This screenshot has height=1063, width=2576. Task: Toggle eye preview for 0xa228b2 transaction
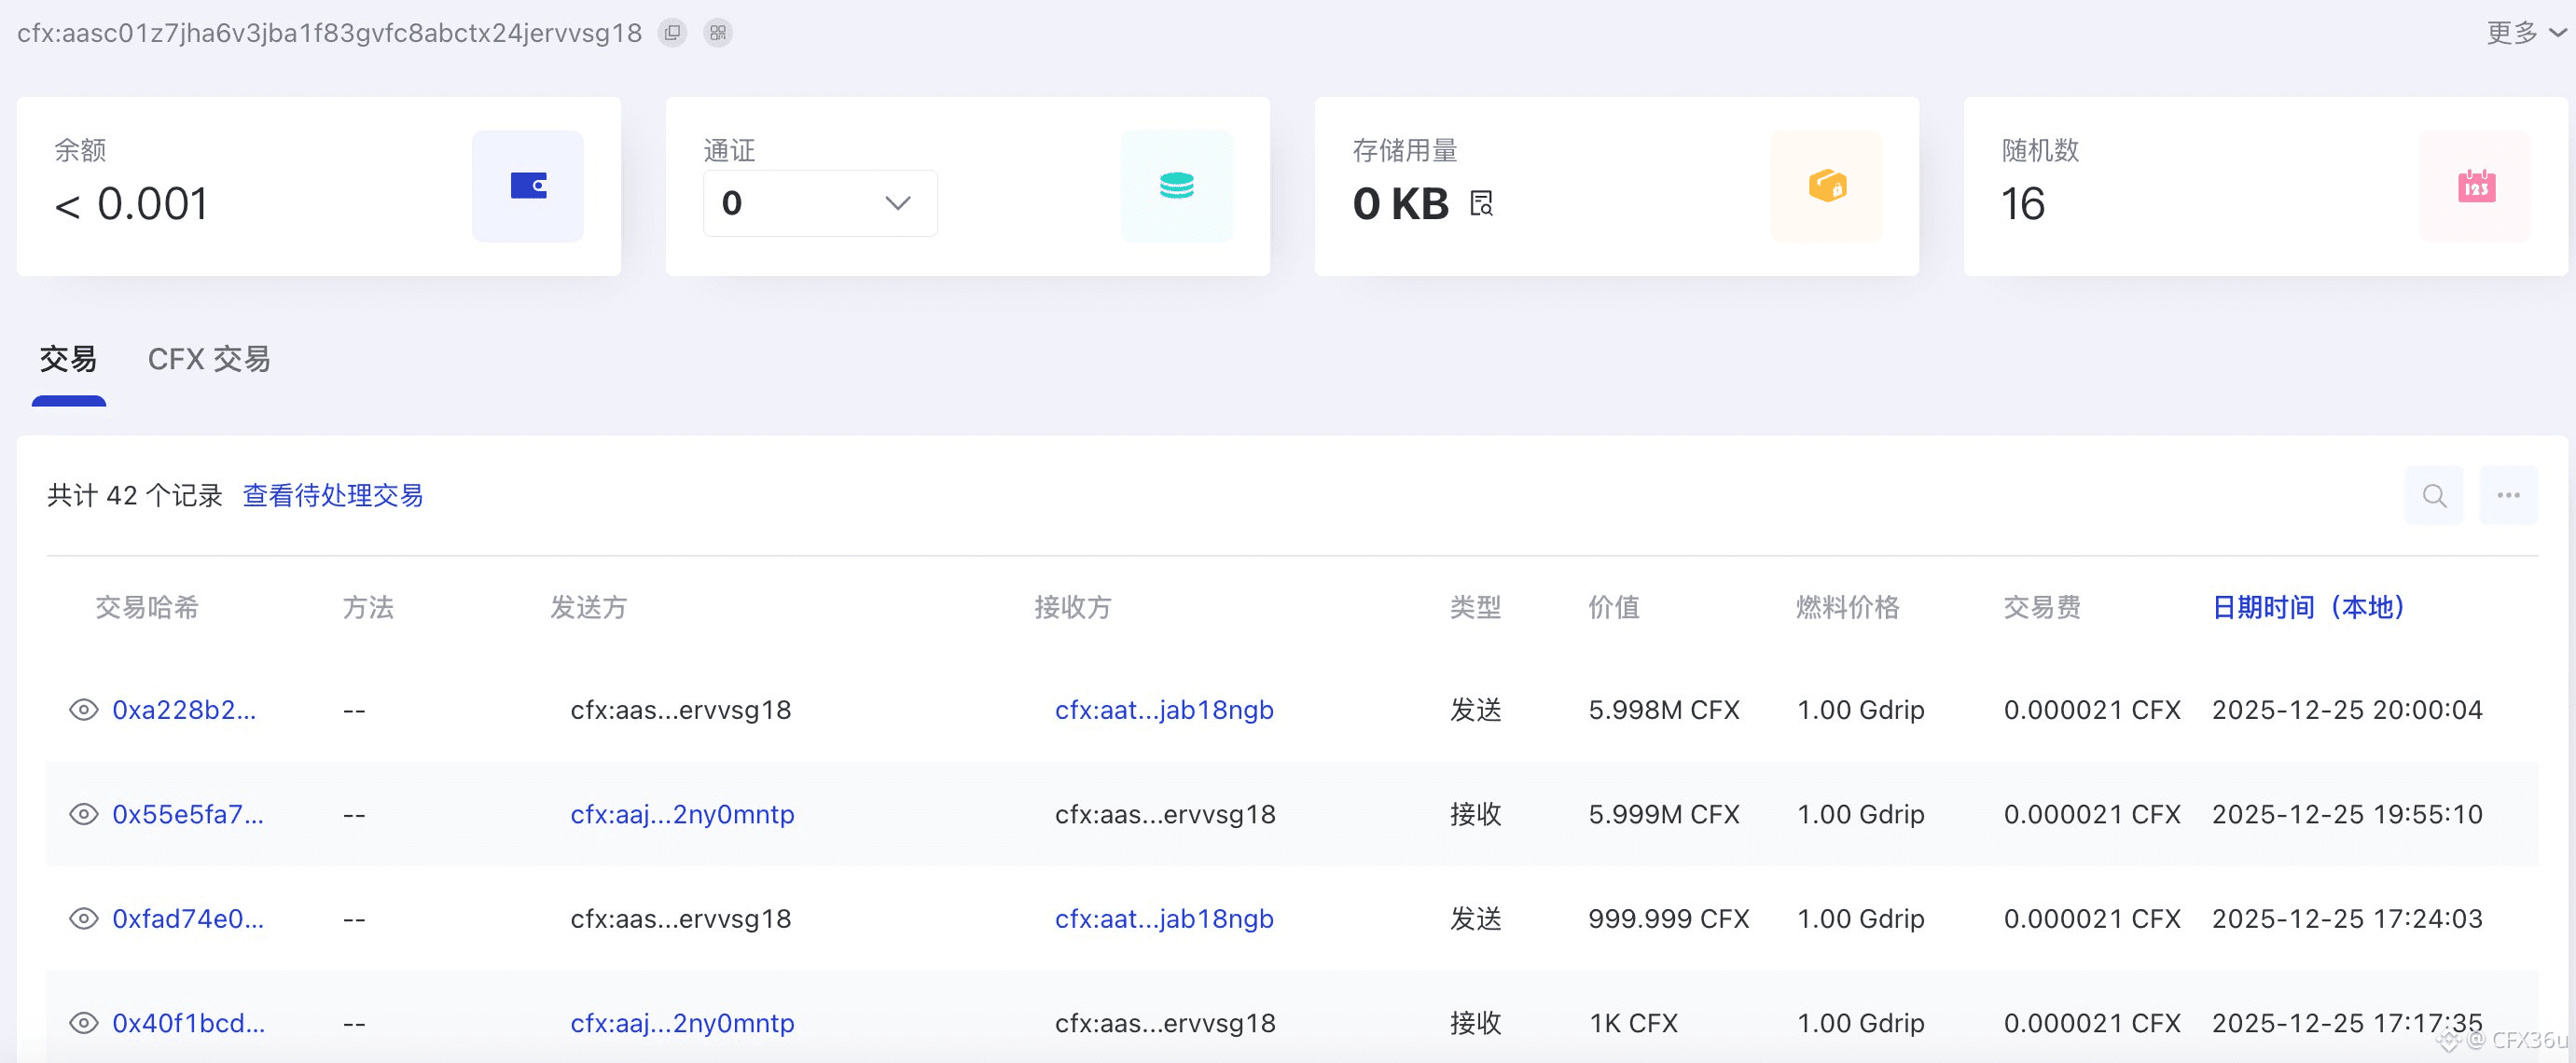pos(84,710)
